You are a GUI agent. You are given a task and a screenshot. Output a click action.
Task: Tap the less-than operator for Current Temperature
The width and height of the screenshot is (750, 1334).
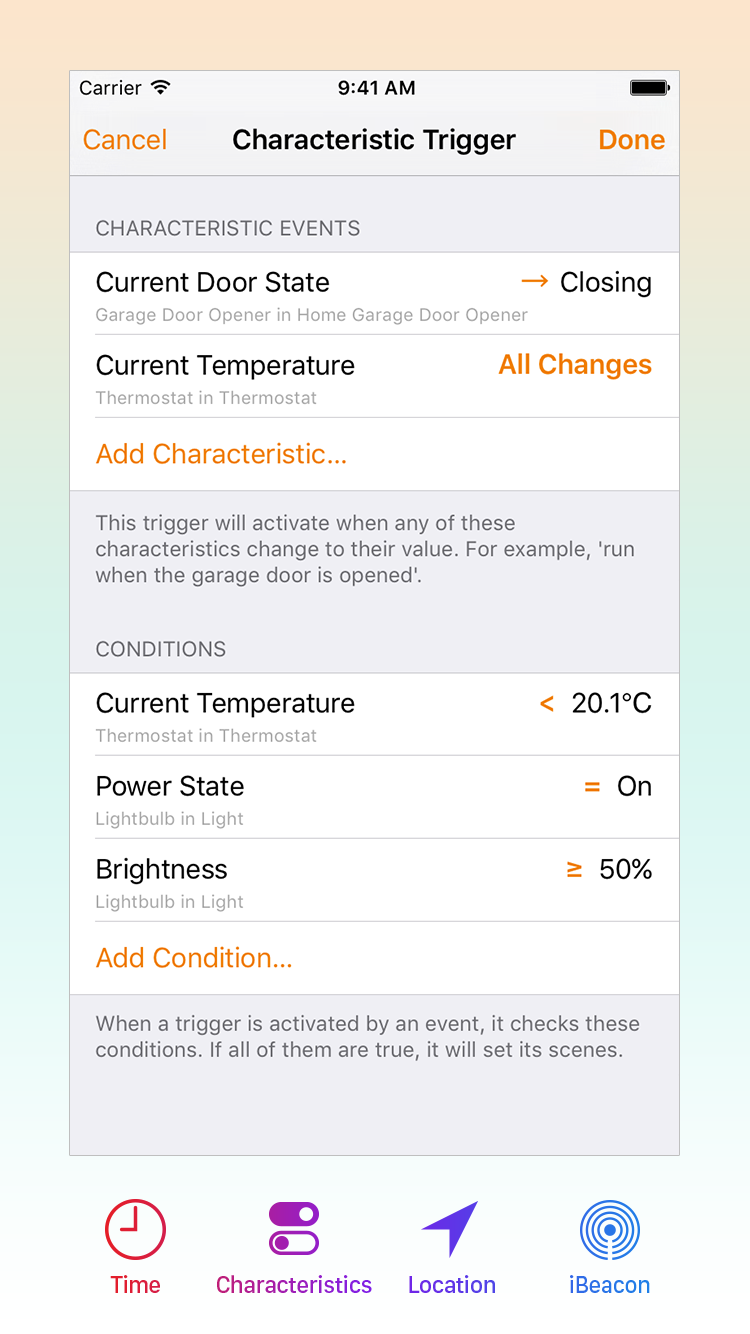click(547, 704)
